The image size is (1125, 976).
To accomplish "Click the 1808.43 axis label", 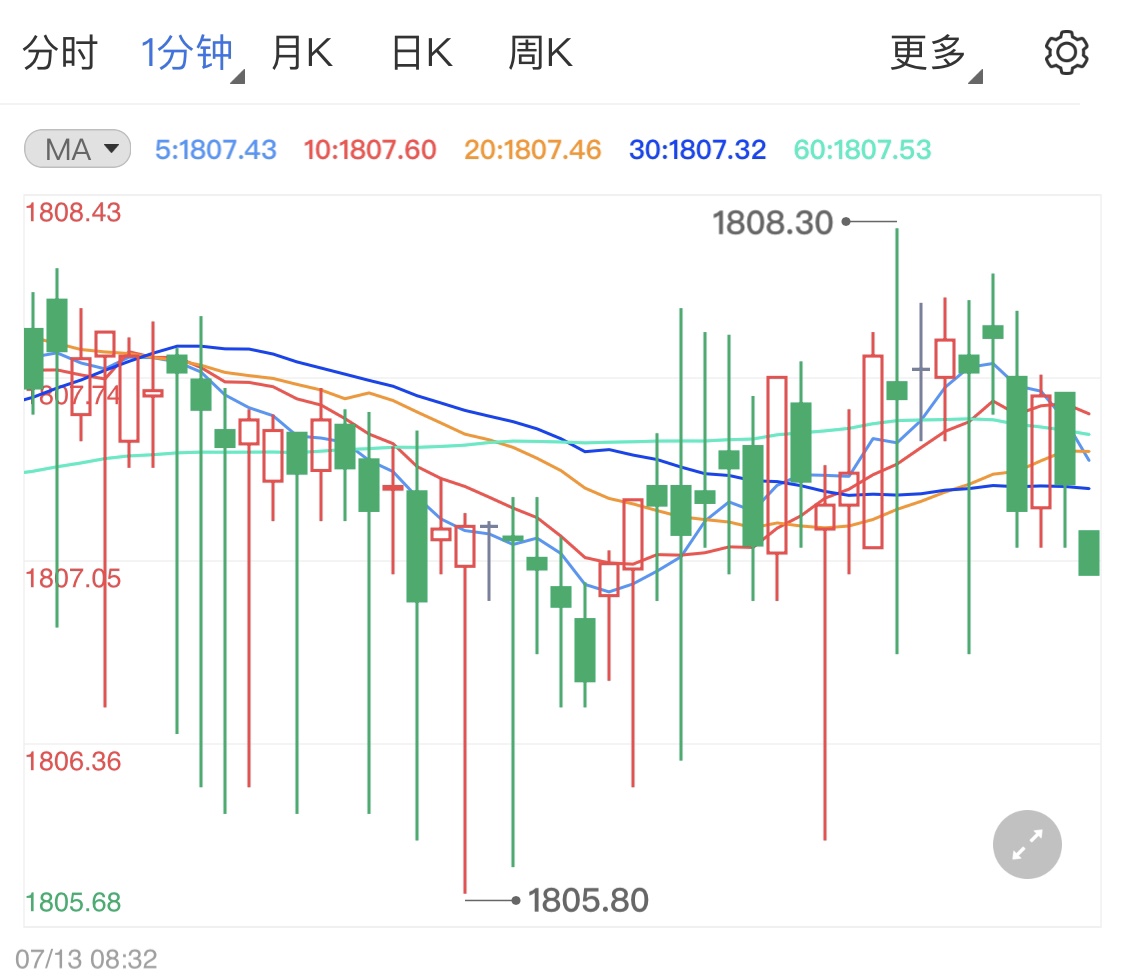I will [x=73, y=212].
